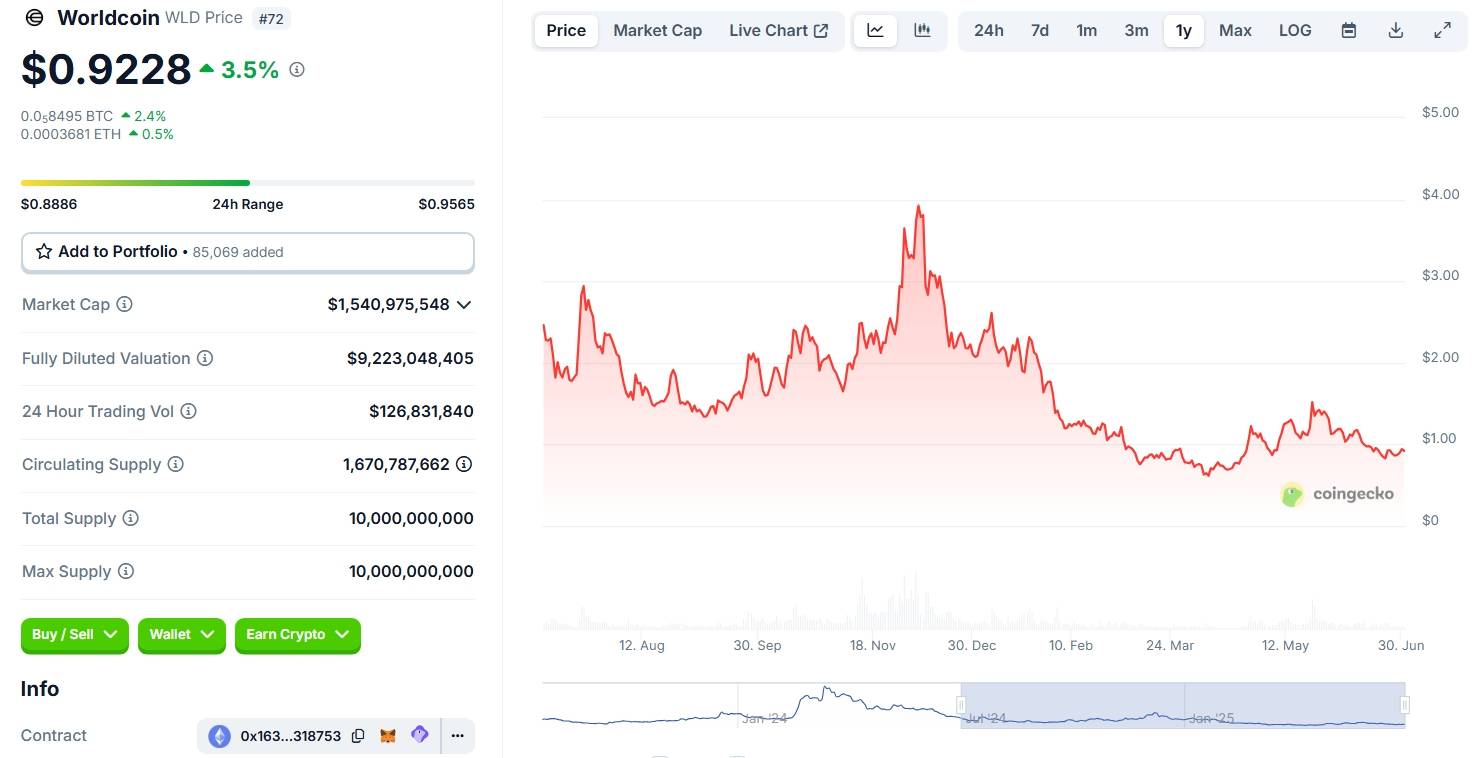The image size is (1481, 758).
Task: Click the $1,540,975,548 market cap value
Action: [x=388, y=304]
